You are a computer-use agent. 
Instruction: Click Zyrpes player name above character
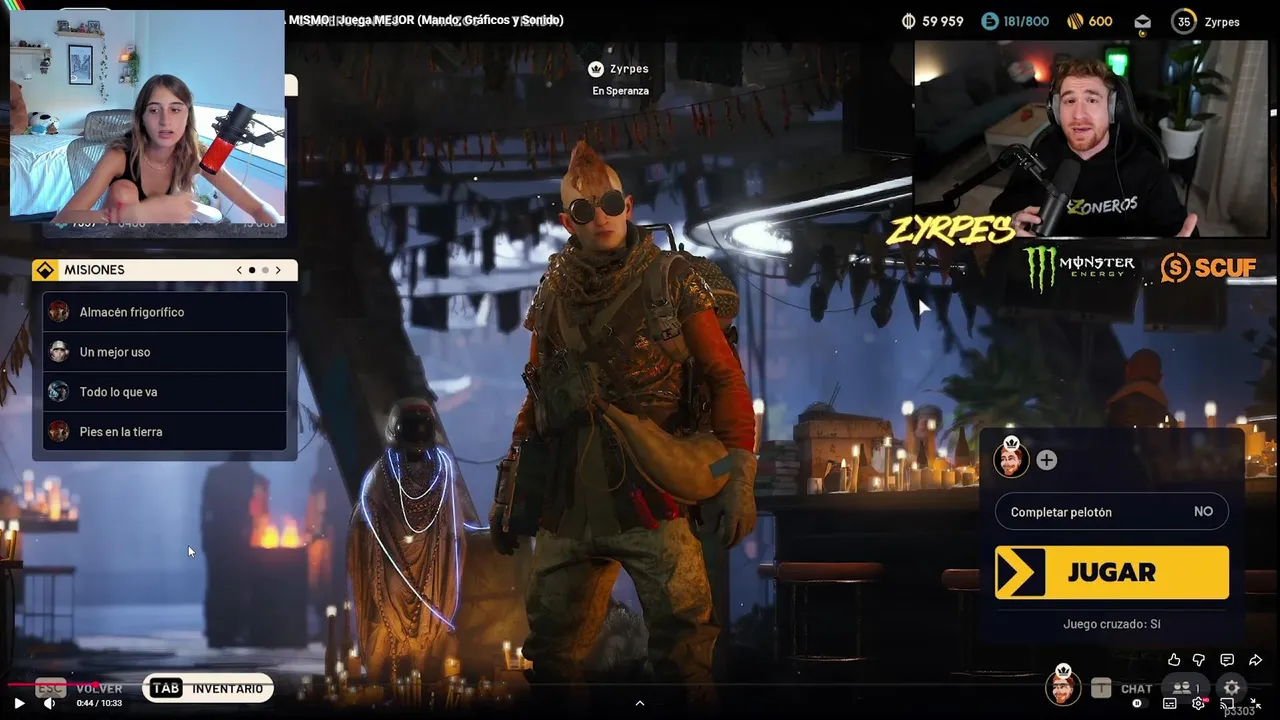tap(629, 69)
